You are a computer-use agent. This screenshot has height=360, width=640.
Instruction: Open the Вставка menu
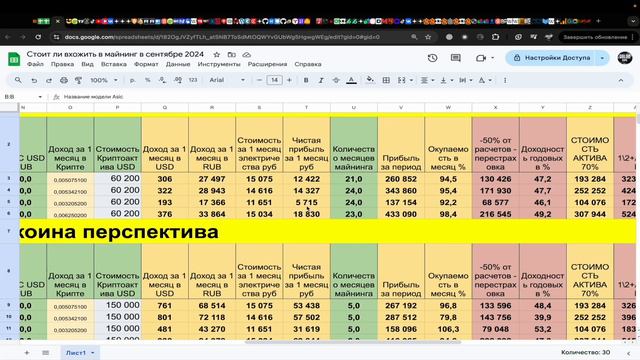click(x=113, y=64)
